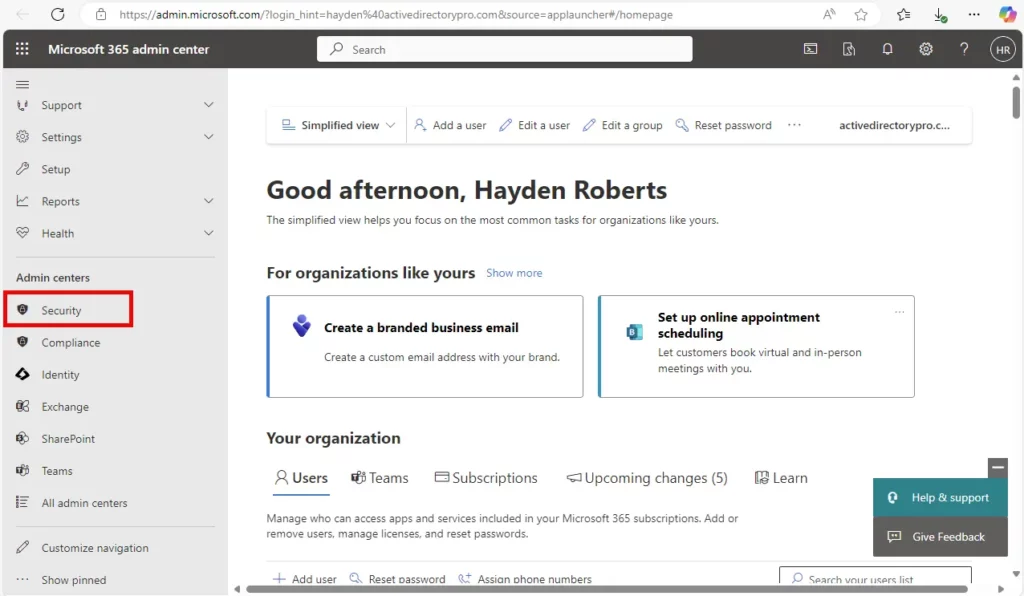Open the help question mark icon
This screenshot has width=1024, height=596.
click(x=964, y=49)
